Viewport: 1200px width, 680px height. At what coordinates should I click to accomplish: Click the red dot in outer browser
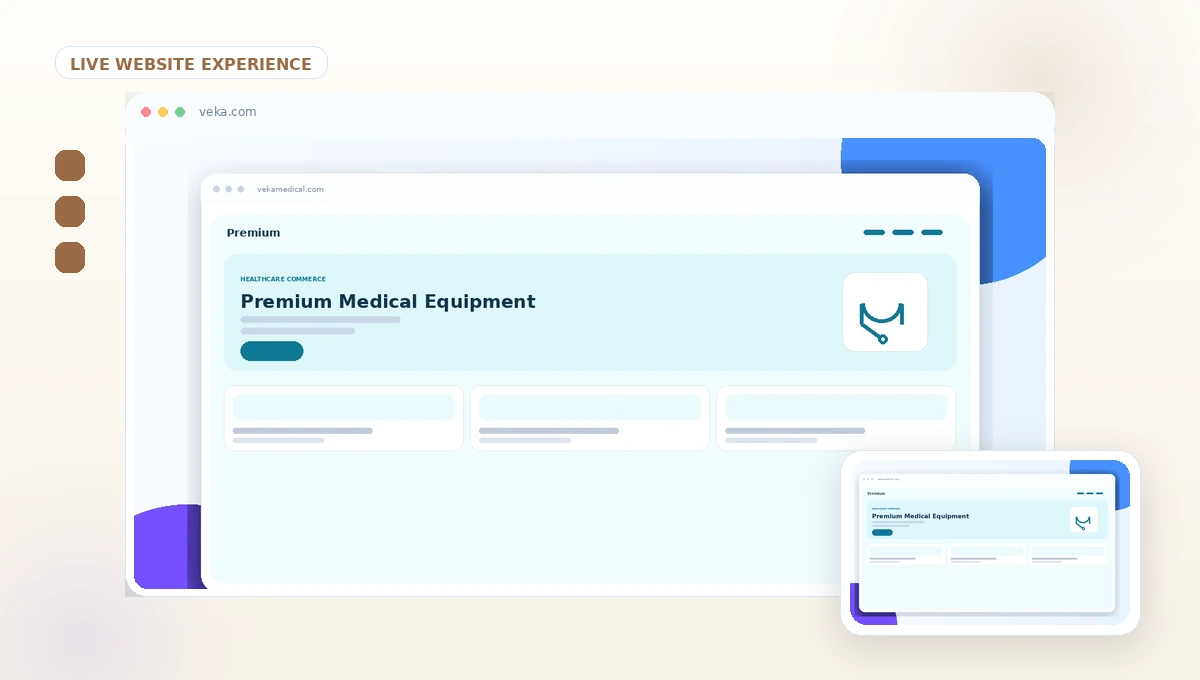click(x=146, y=112)
